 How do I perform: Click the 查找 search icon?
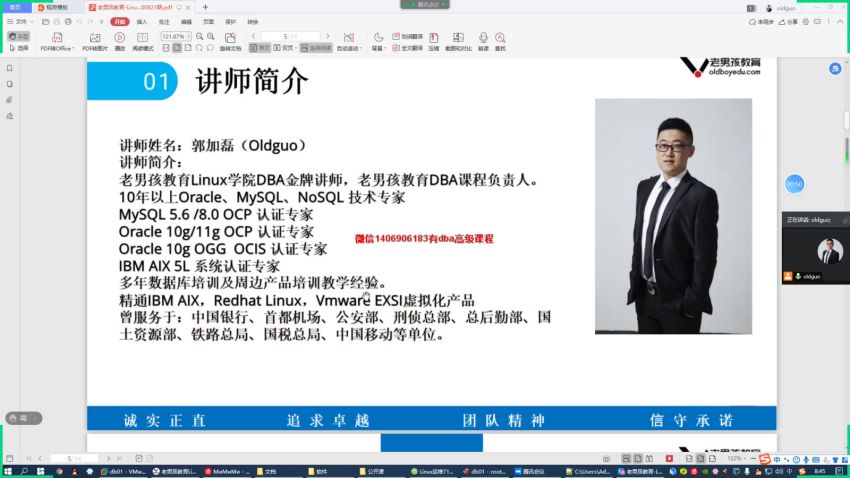click(500, 37)
